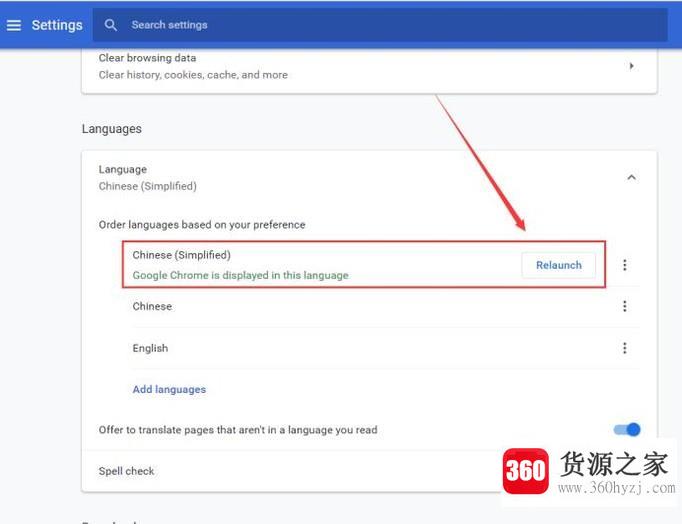Screen dimensions: 682x524
Task: Open the hamburger main menu
Action: click(14, 25)
